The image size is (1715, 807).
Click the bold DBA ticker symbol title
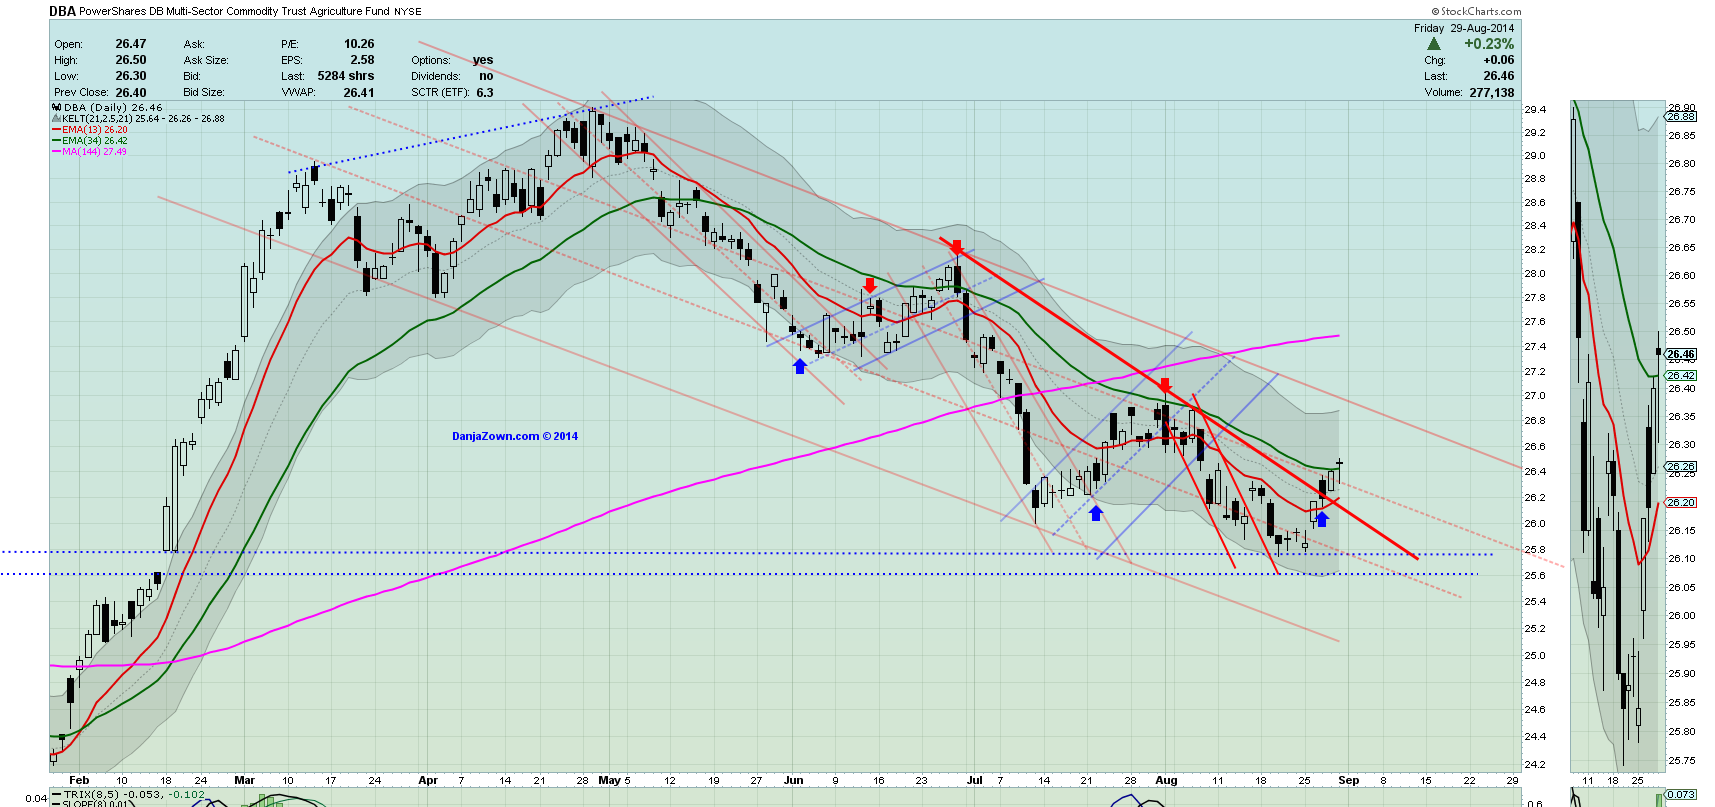[x=62, y=11]
